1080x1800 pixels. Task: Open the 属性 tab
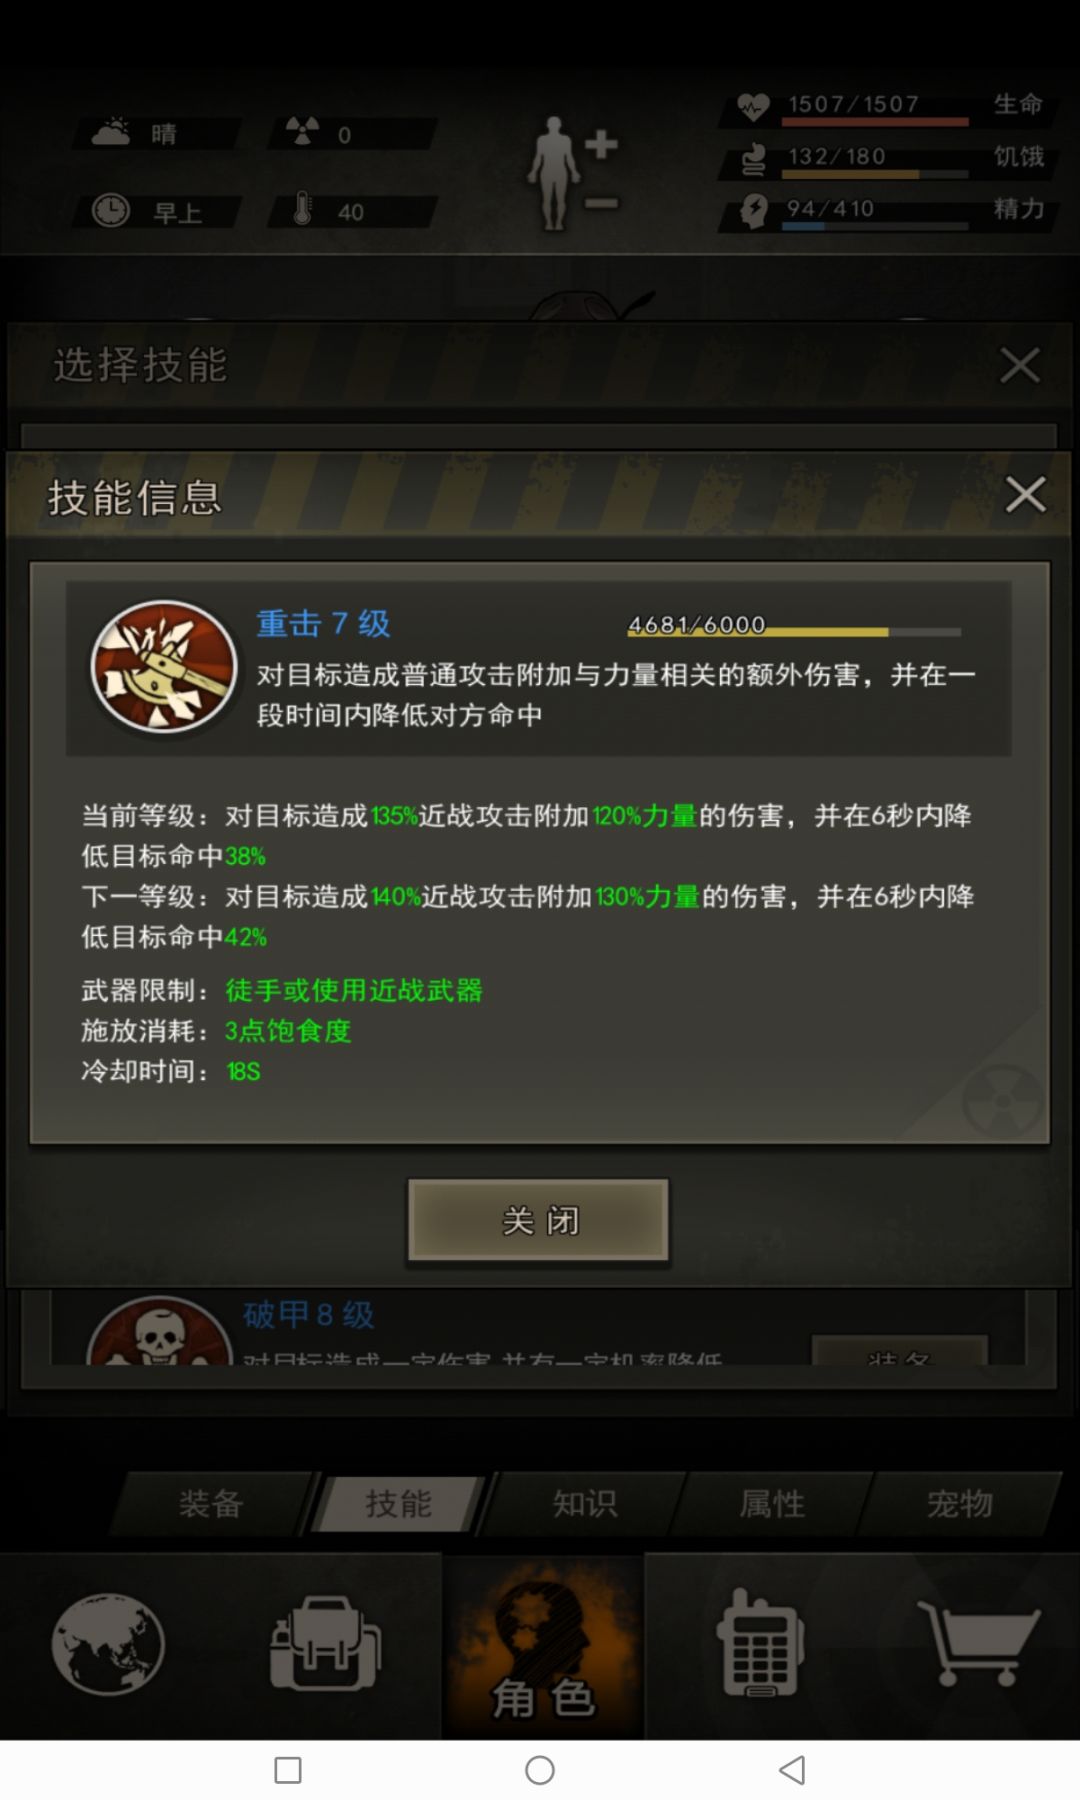click(772, 1503)
